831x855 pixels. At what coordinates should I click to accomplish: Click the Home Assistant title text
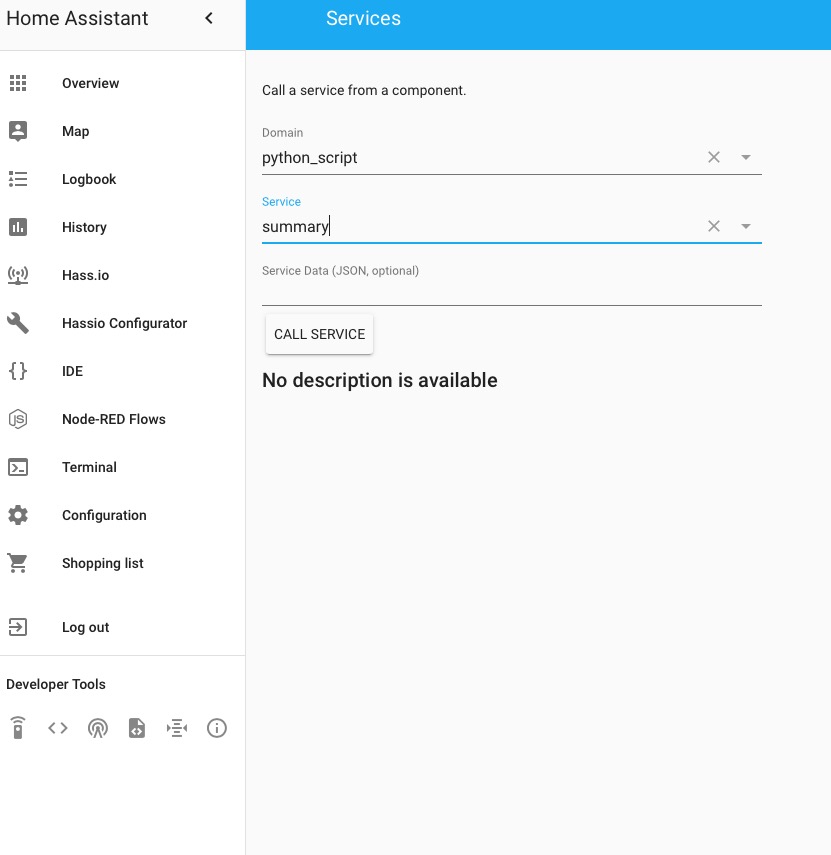pyautogui.click(x=77, y=19)
